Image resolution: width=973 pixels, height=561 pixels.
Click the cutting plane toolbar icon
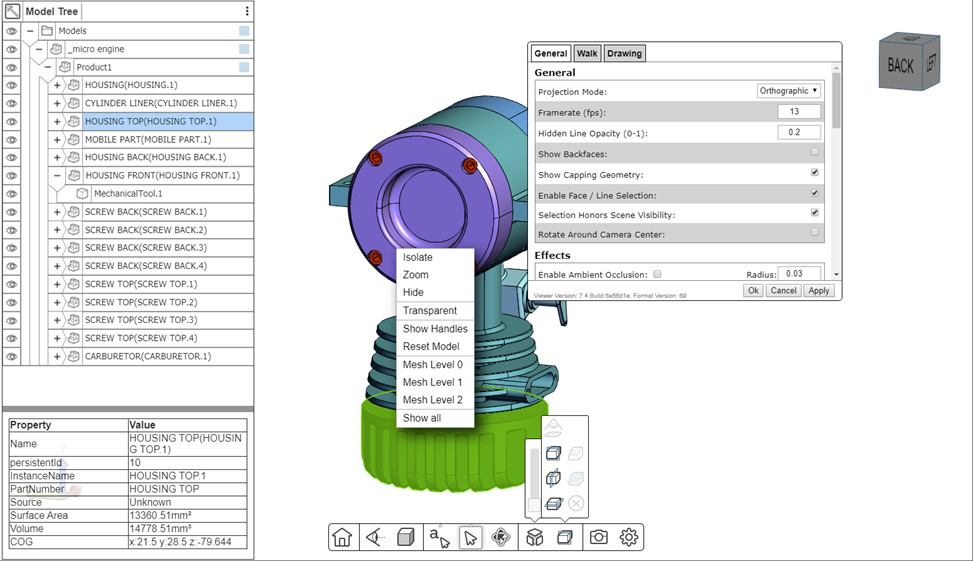(565, 538)
